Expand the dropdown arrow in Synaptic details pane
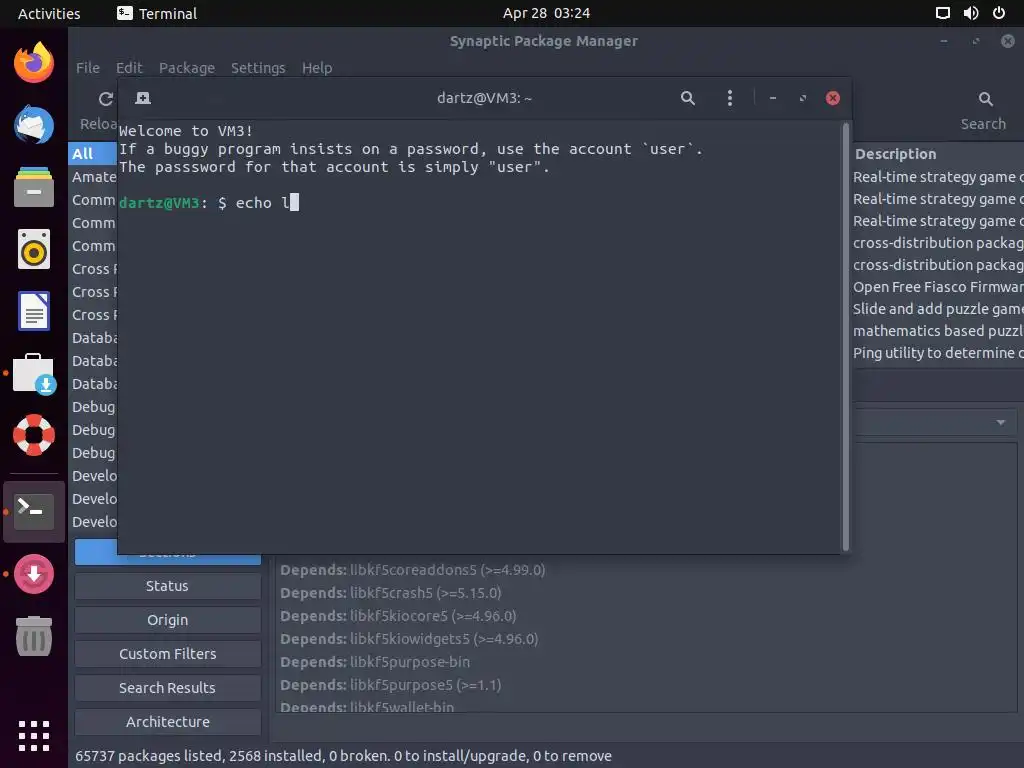The height and width of the screenshot is (768, 1024). click(x=1000, y=423)
